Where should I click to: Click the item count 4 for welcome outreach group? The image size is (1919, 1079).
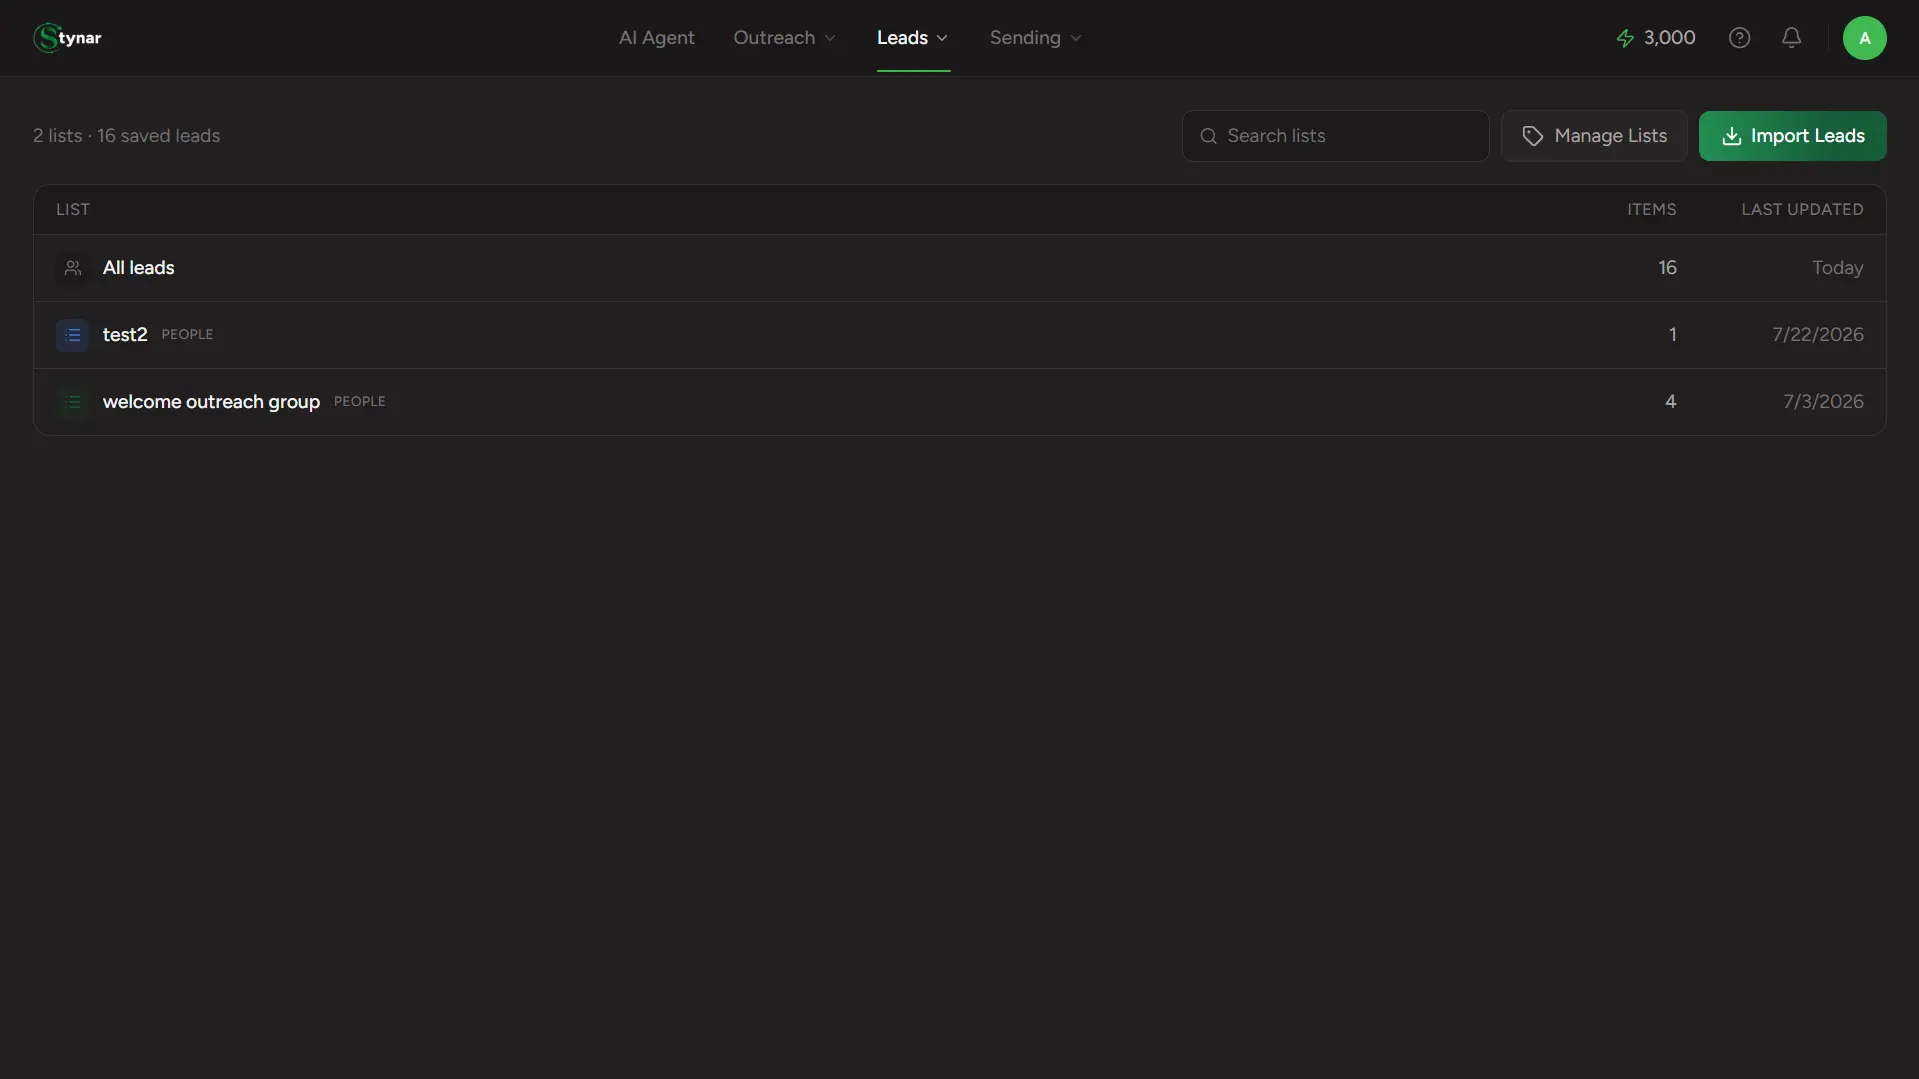tap(1670, 402)
